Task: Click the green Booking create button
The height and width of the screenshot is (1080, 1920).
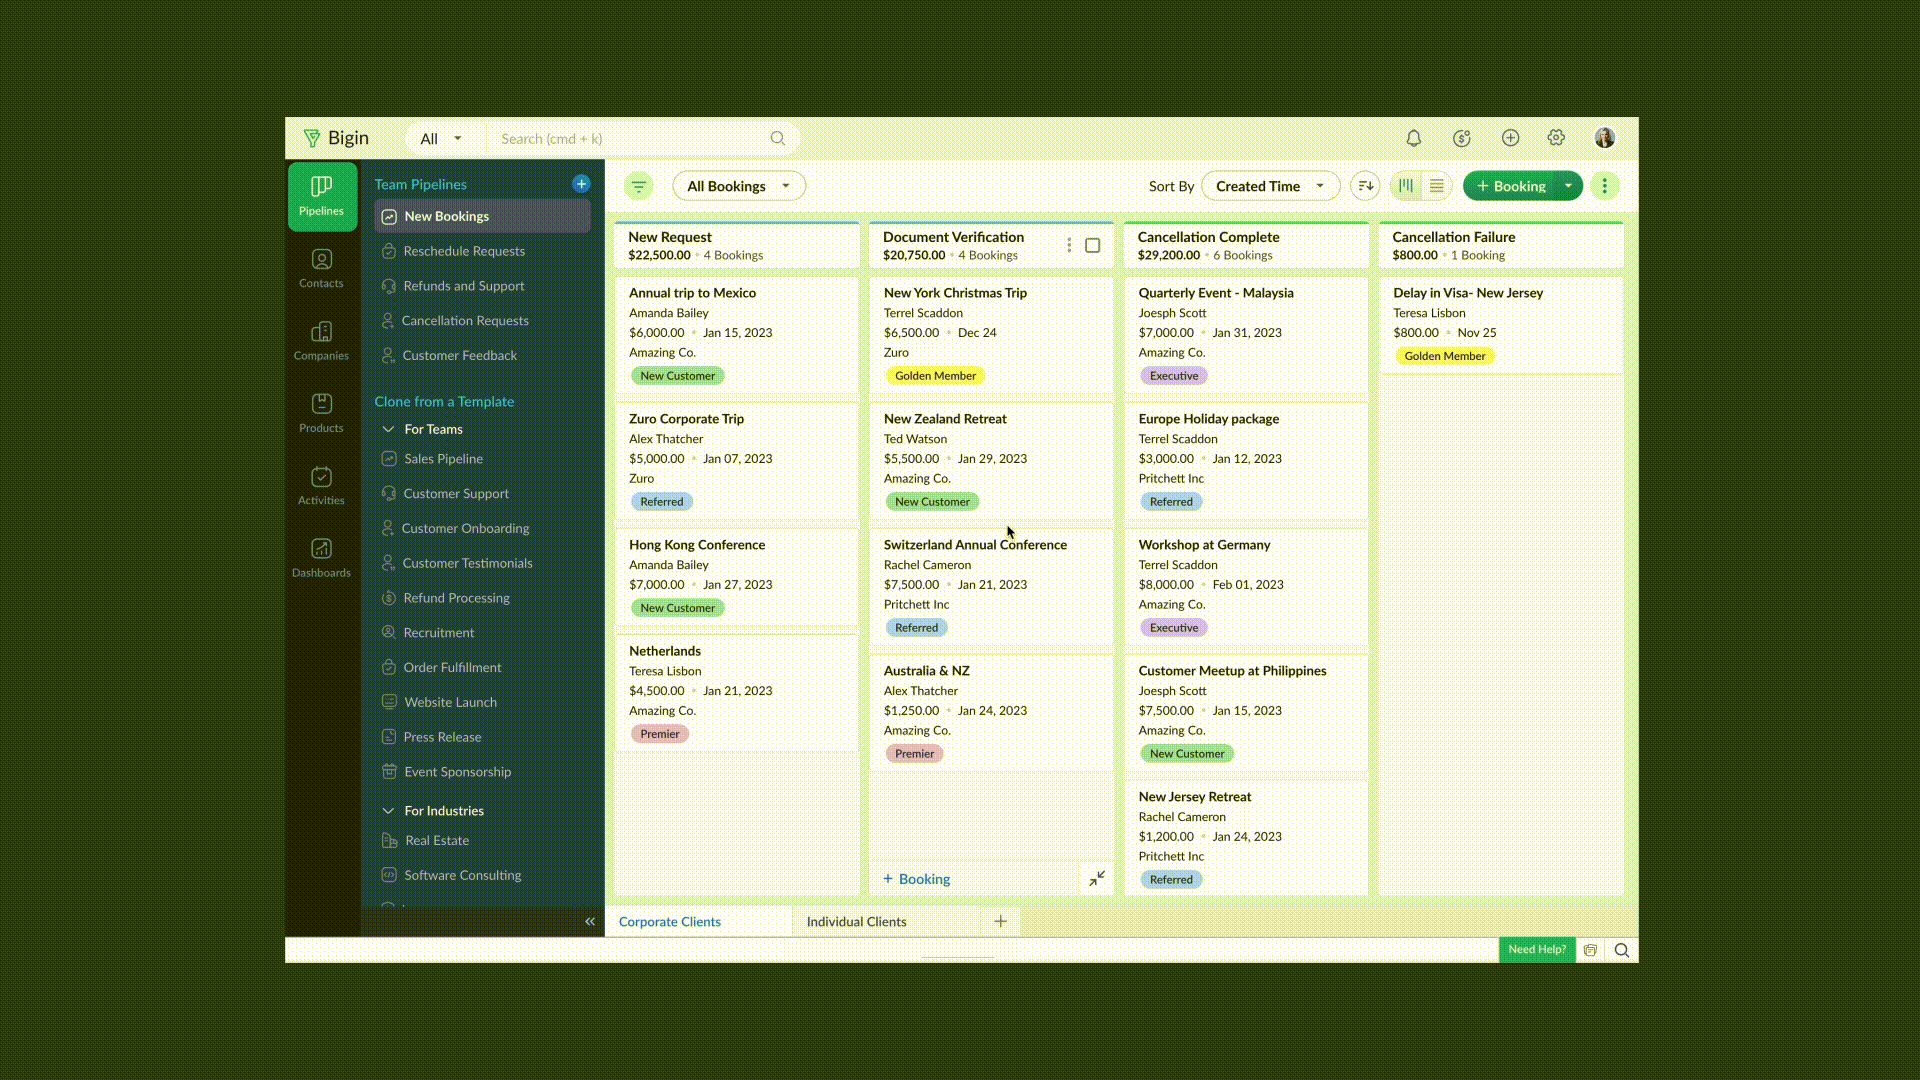Action: pyautogui.click(x=1511, y=186)
